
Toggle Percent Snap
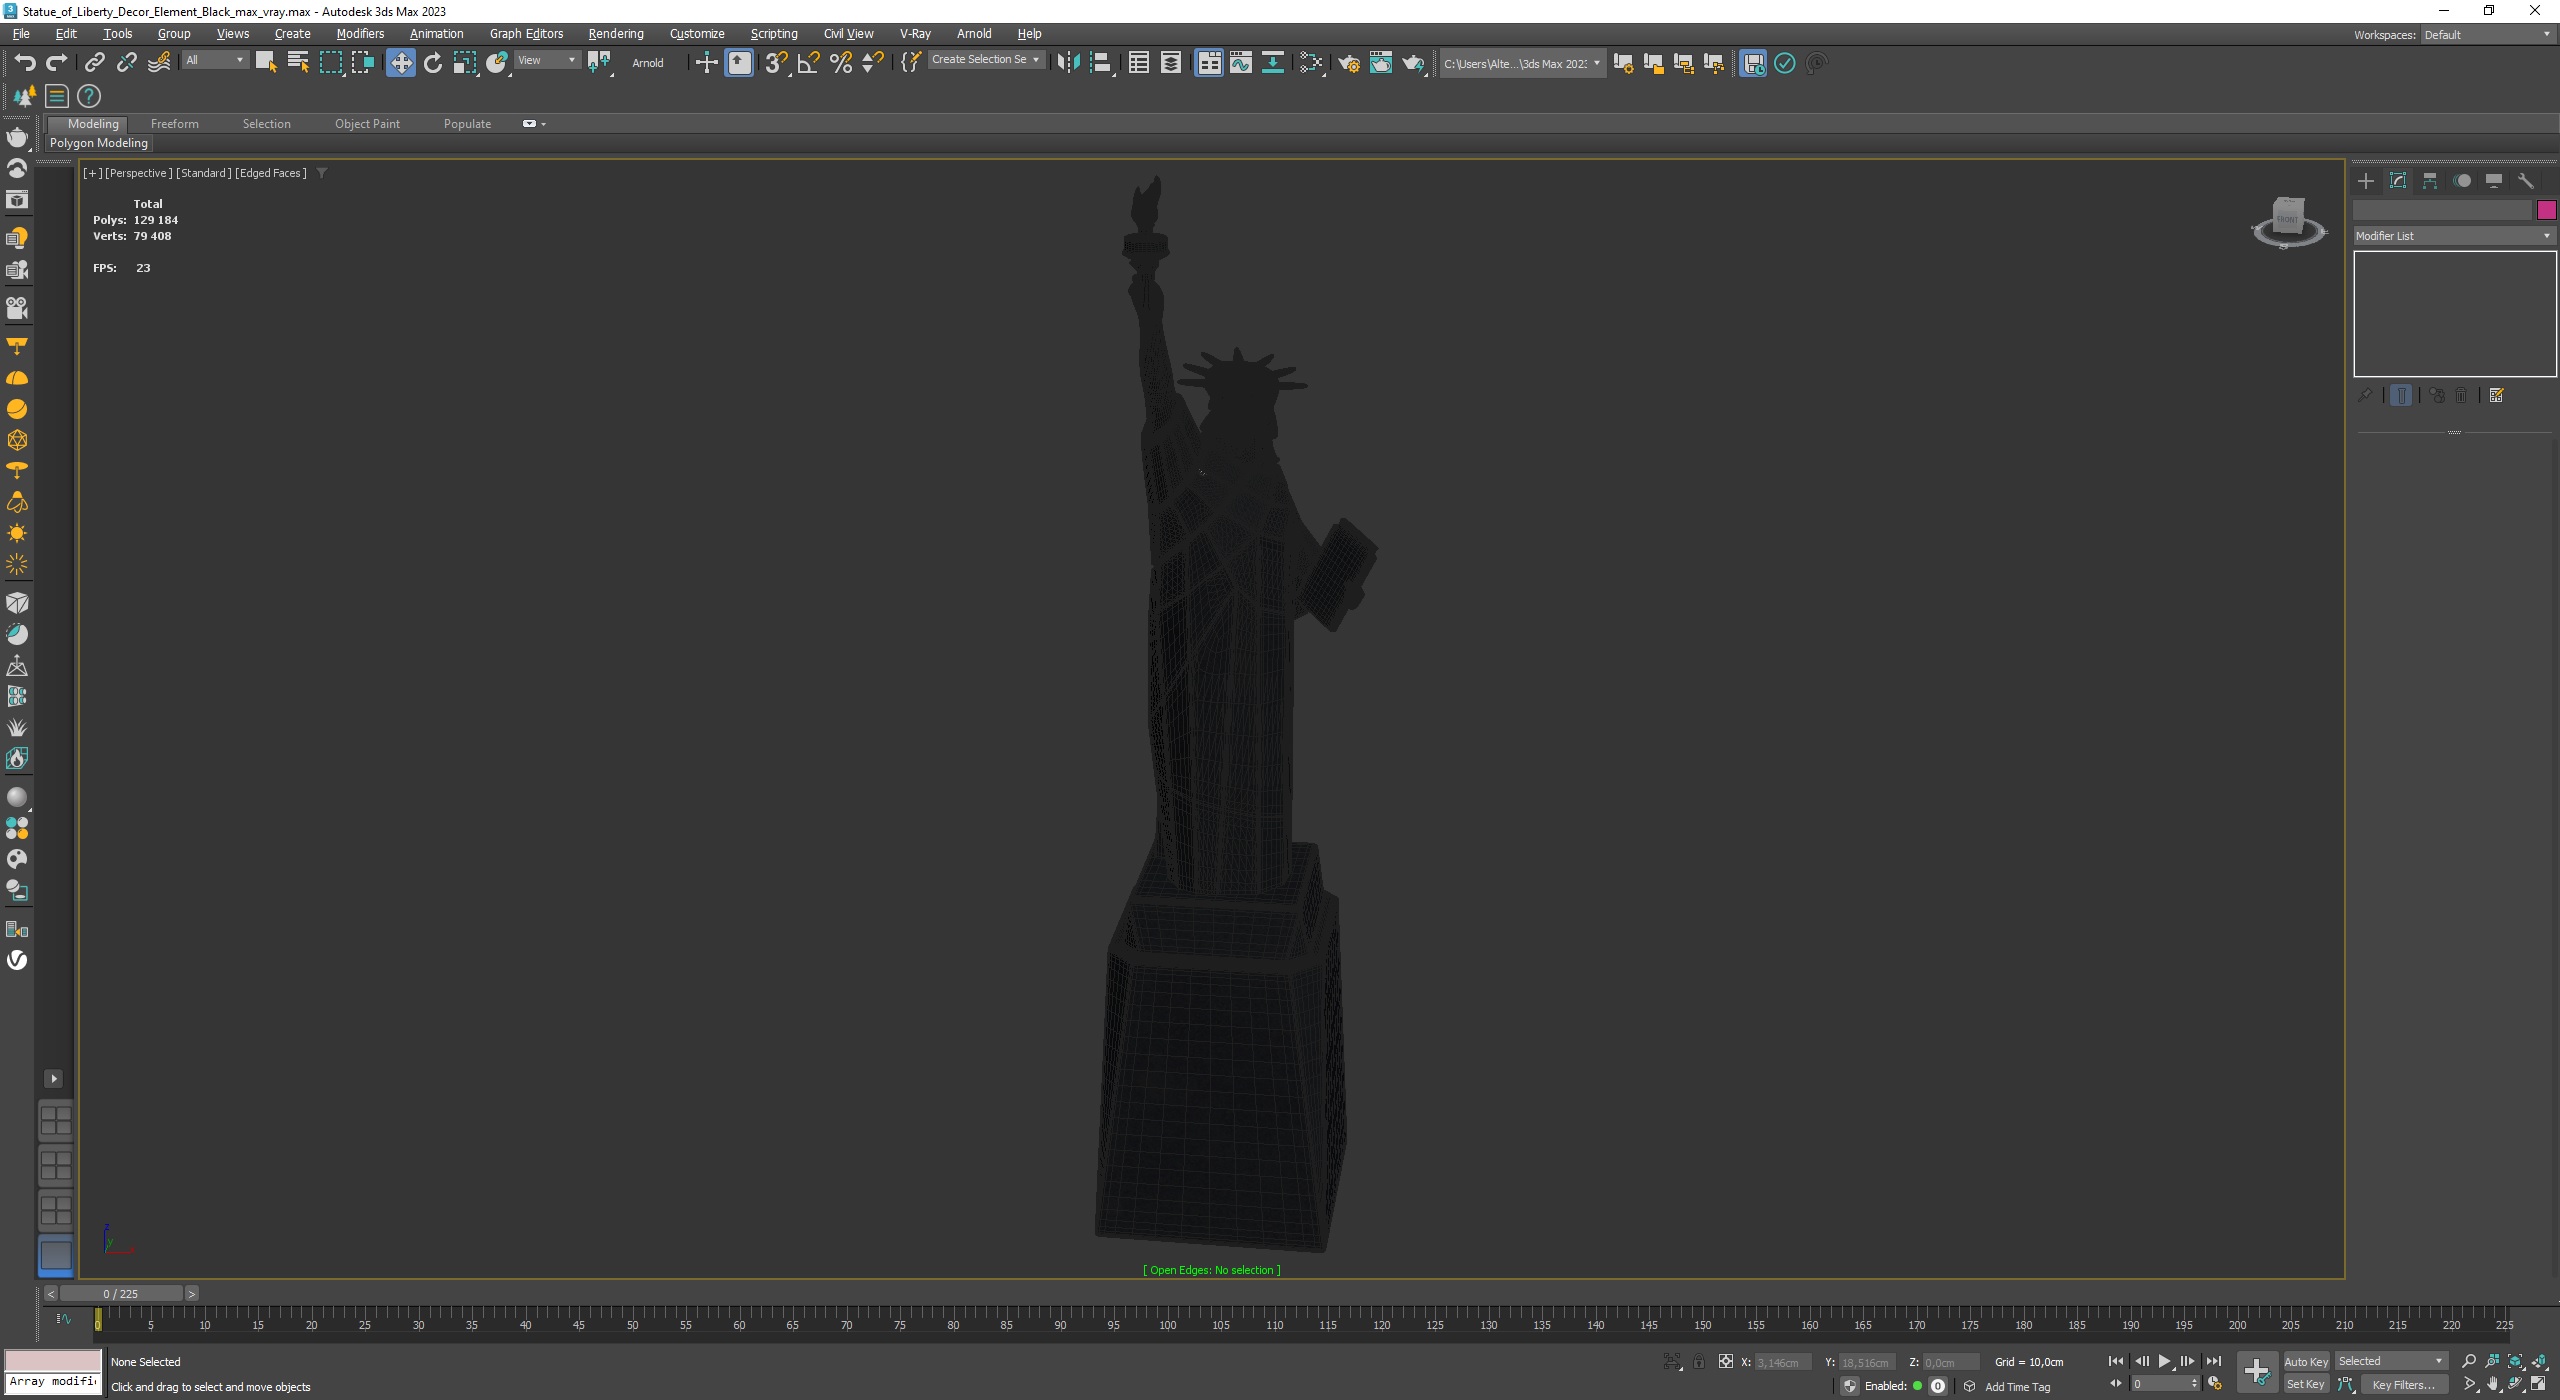coord(841,63)
